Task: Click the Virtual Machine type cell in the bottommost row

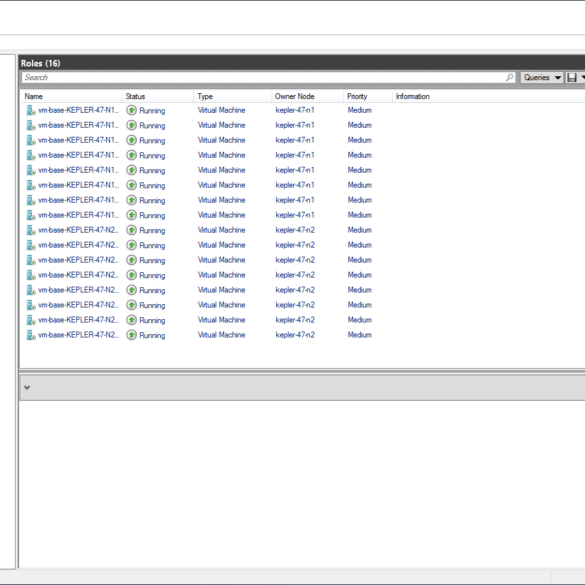Action: (221, 335)
